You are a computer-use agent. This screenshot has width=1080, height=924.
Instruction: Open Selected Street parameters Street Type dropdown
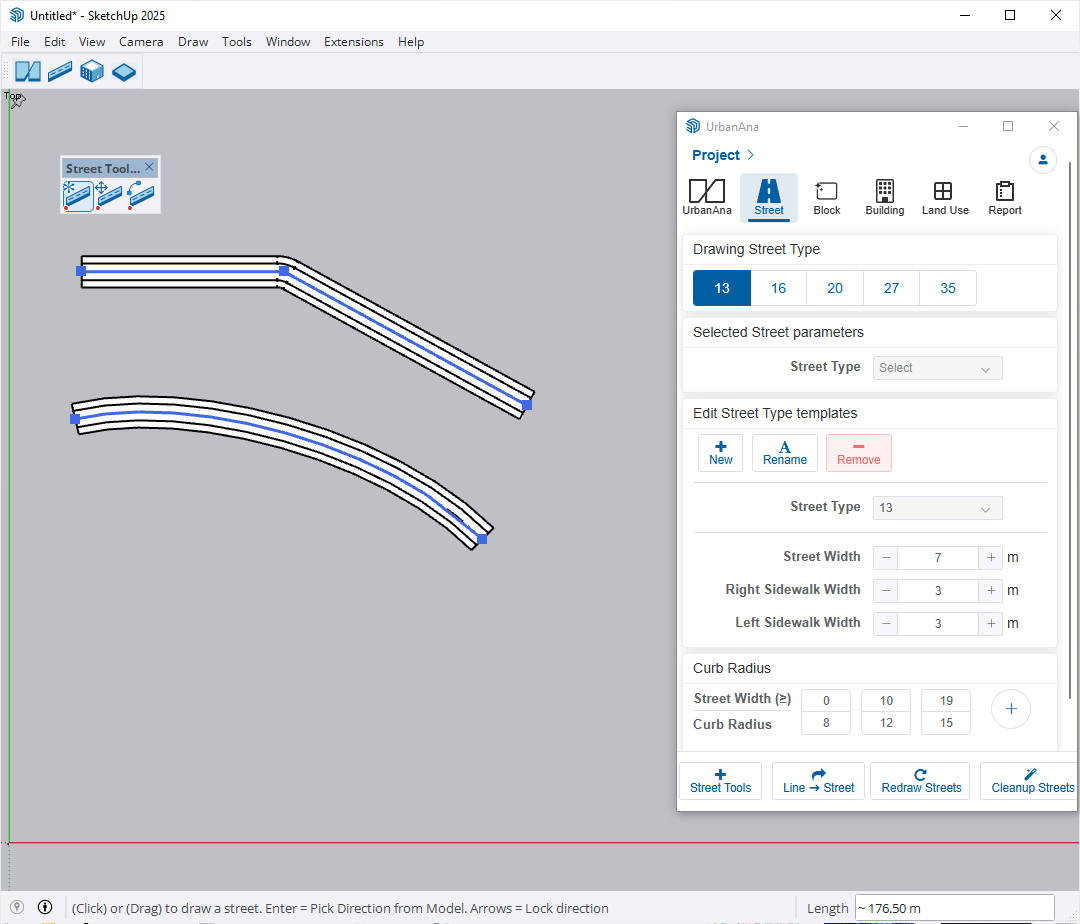click(937, 368)
